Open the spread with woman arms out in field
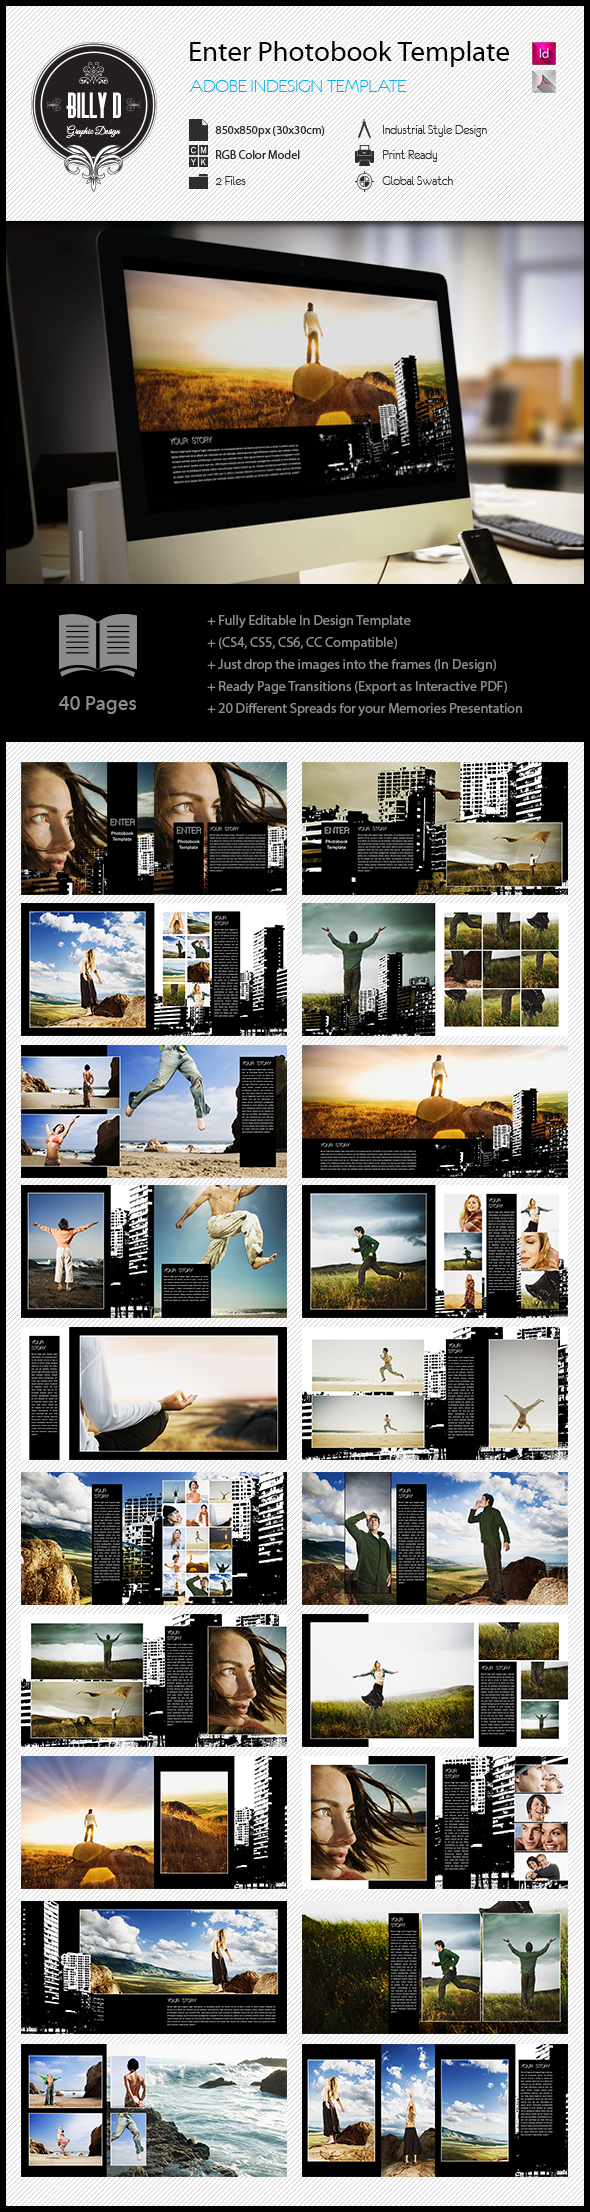 point(435,1680)
